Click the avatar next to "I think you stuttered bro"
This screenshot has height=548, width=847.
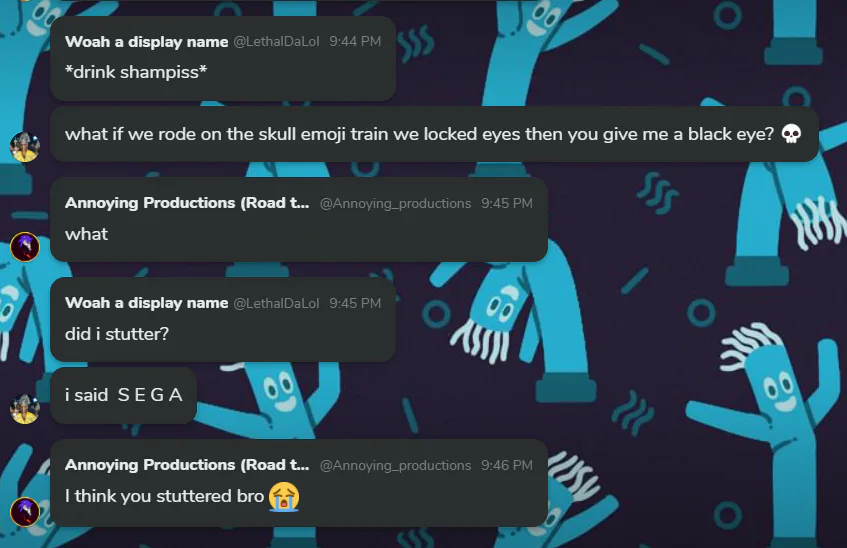point(24,510)
